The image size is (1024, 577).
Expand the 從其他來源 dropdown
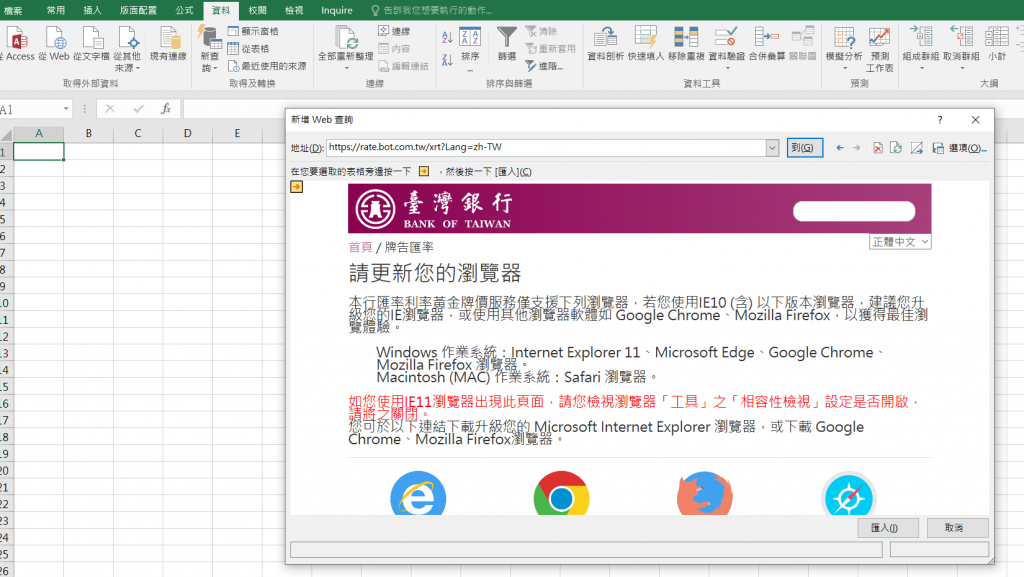(x=127, y=68)
